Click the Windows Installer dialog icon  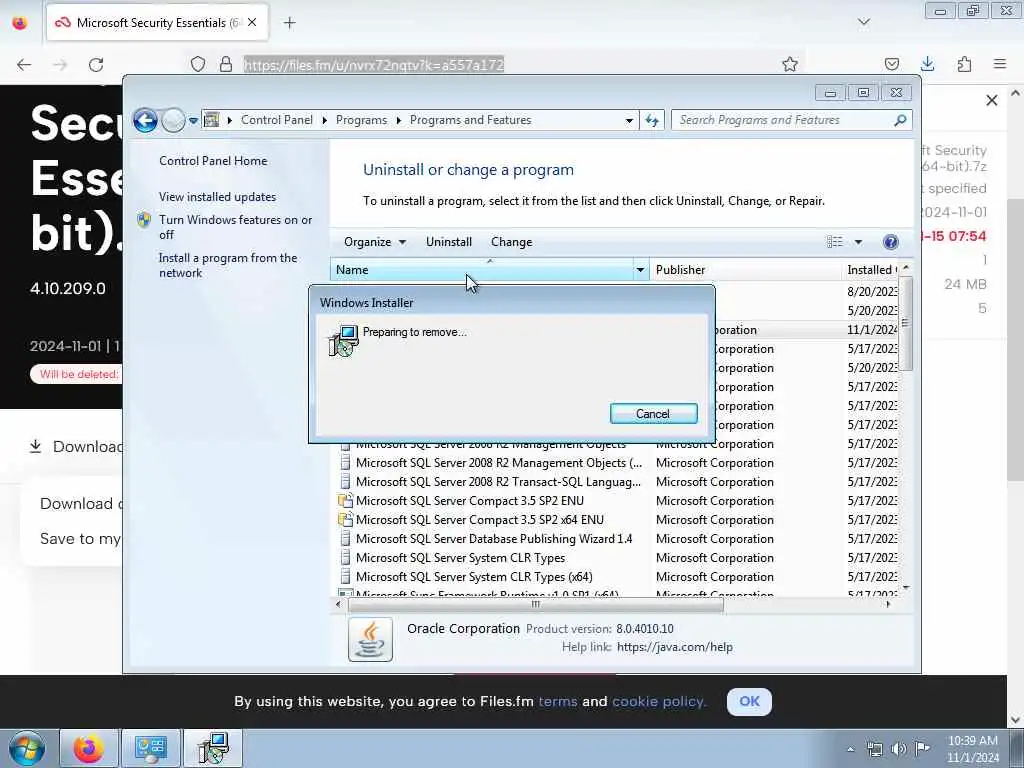(x=343, y=340)
